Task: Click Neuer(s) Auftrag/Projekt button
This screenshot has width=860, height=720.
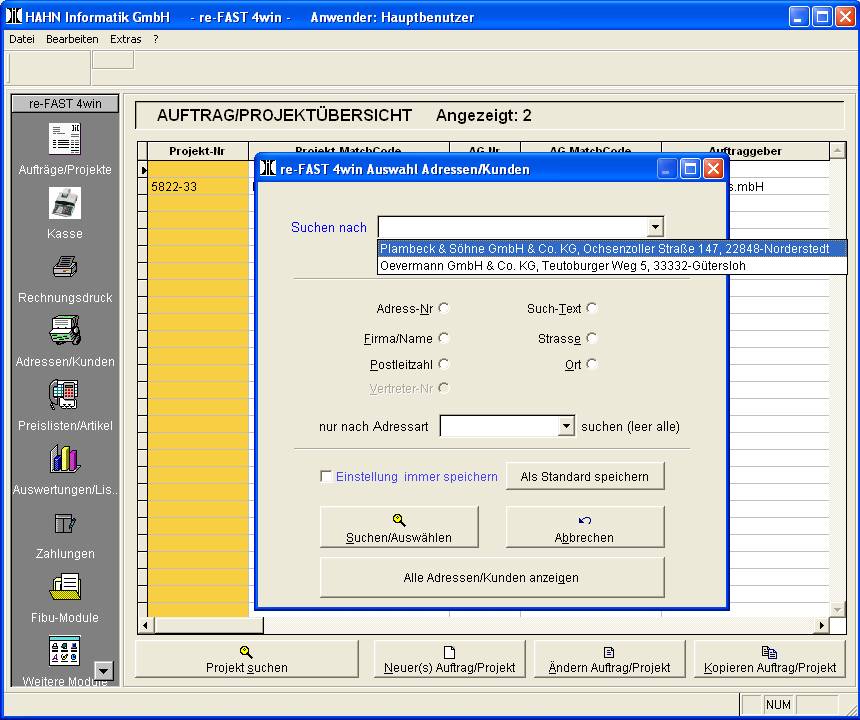Action: (x=450, y=659)
